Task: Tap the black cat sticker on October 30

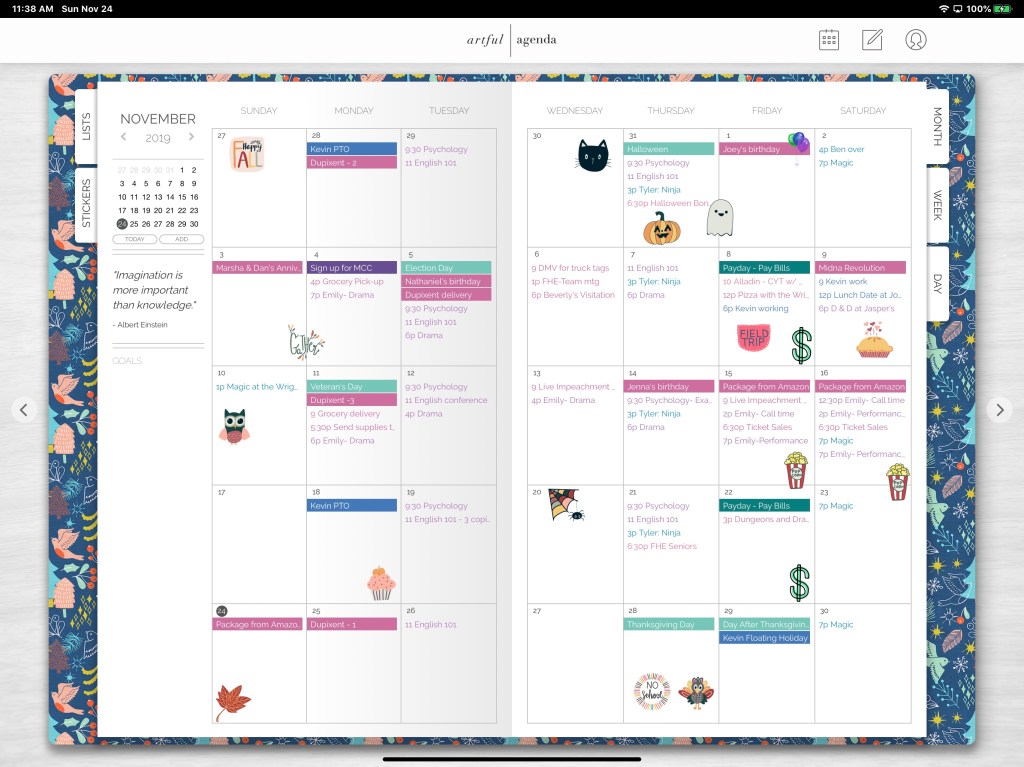Action: click(x=592, y=155)
